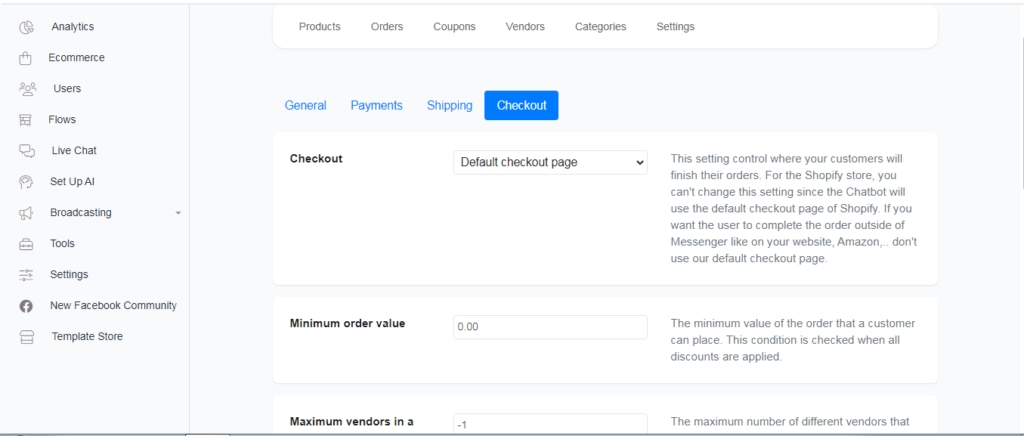Click the Ecommerce shopping bag icon
Viewport: 1024px width, 436px height.
(26, 58)
